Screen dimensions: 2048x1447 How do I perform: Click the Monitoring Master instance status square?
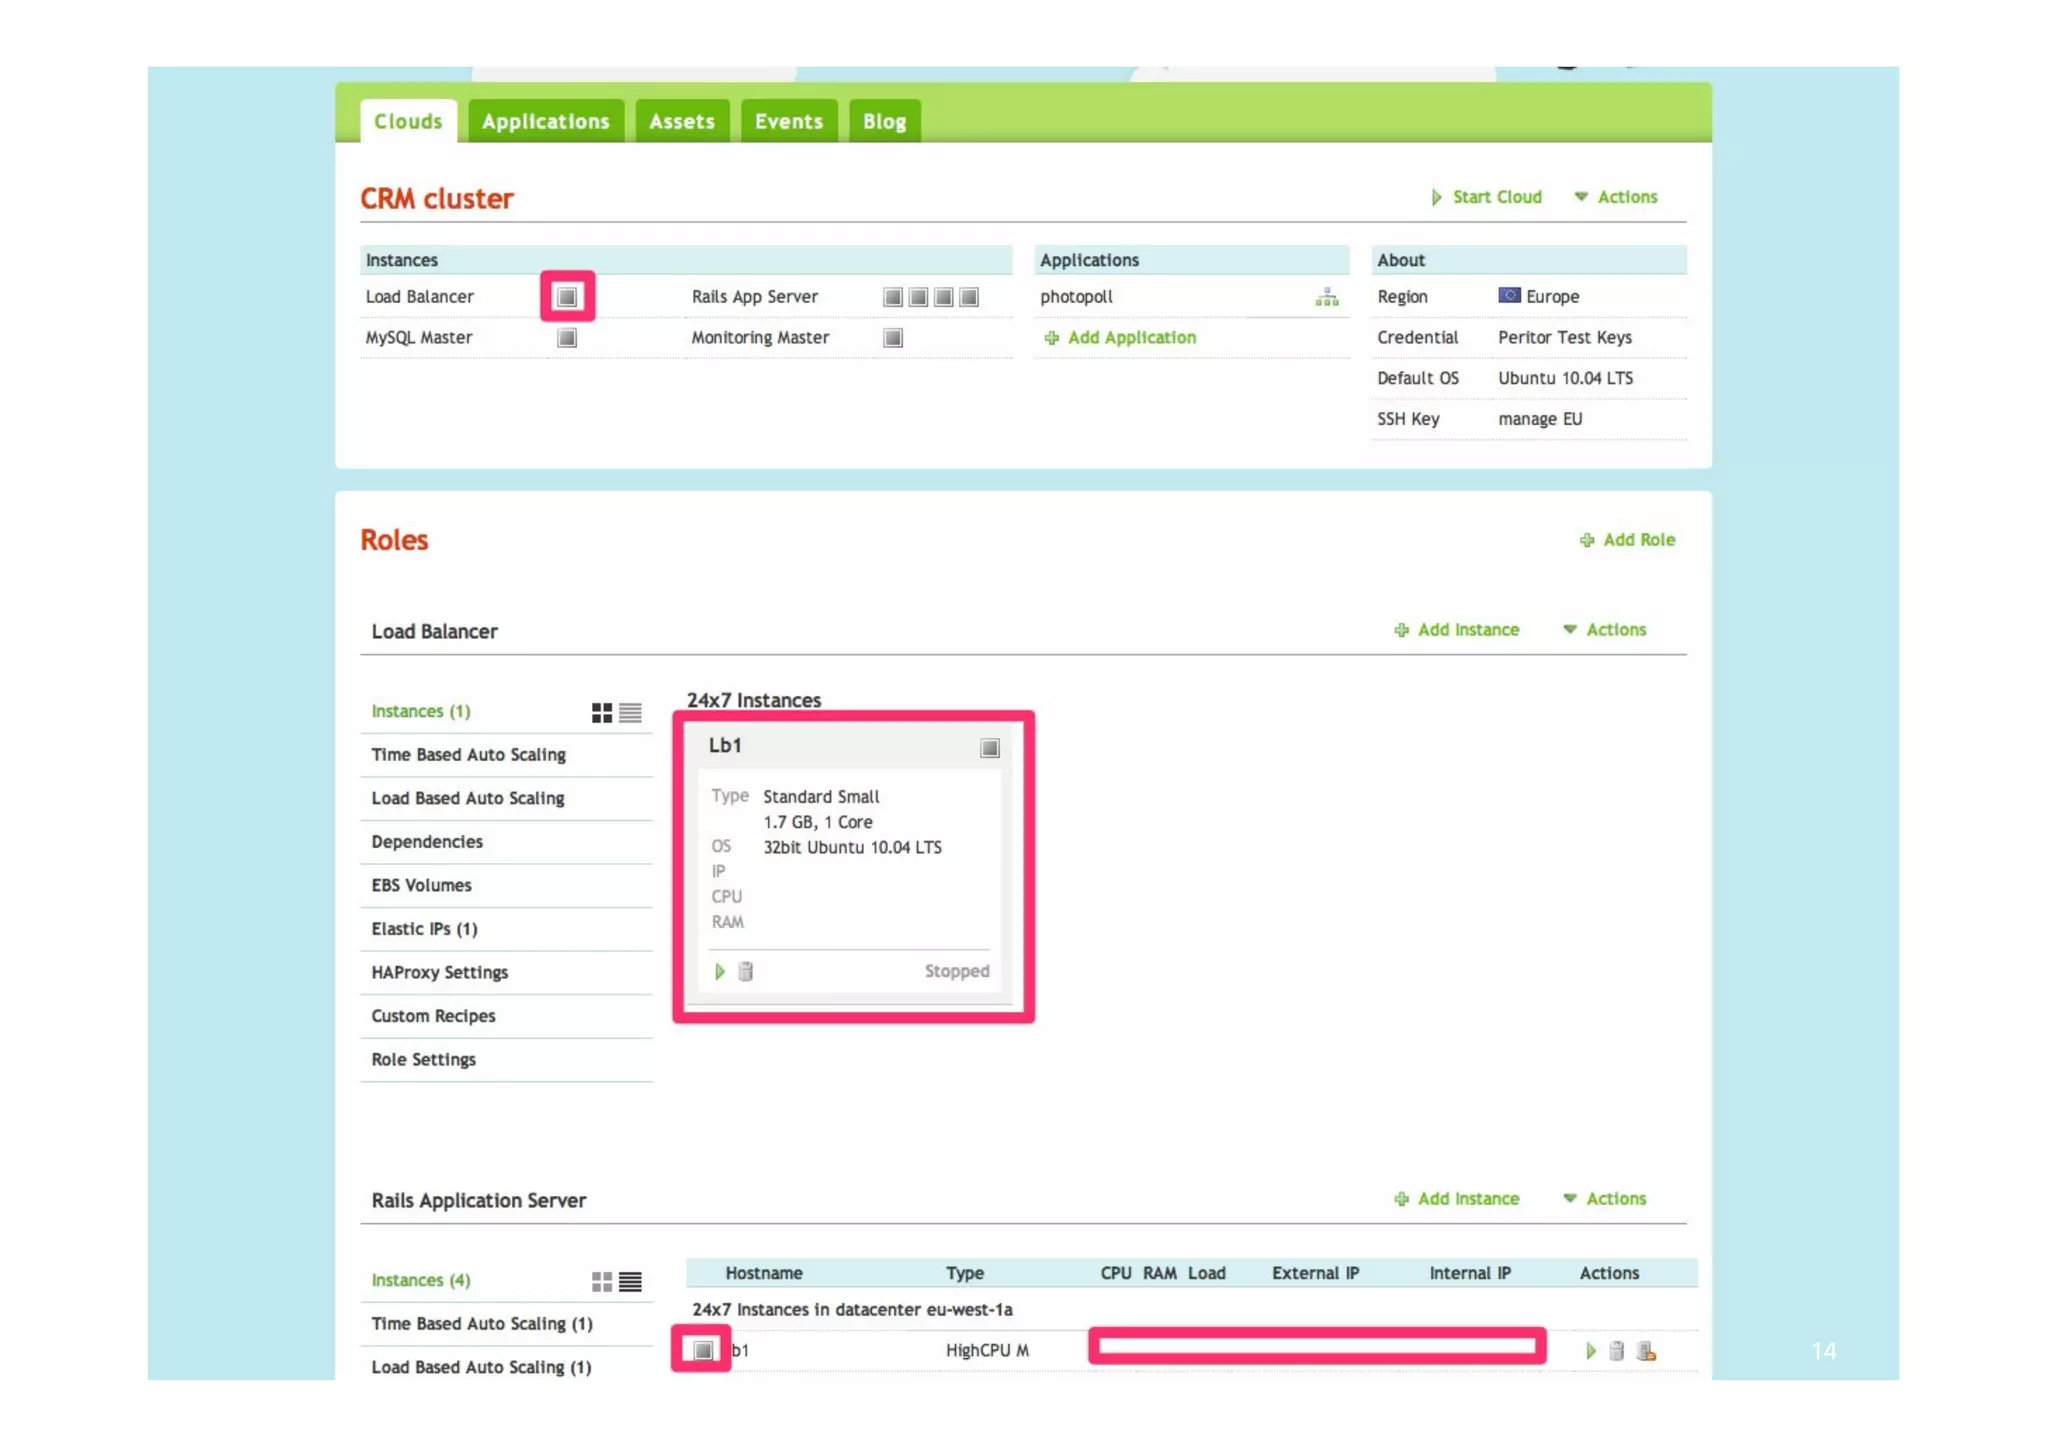pyautogui.click(x=893, y=338)
